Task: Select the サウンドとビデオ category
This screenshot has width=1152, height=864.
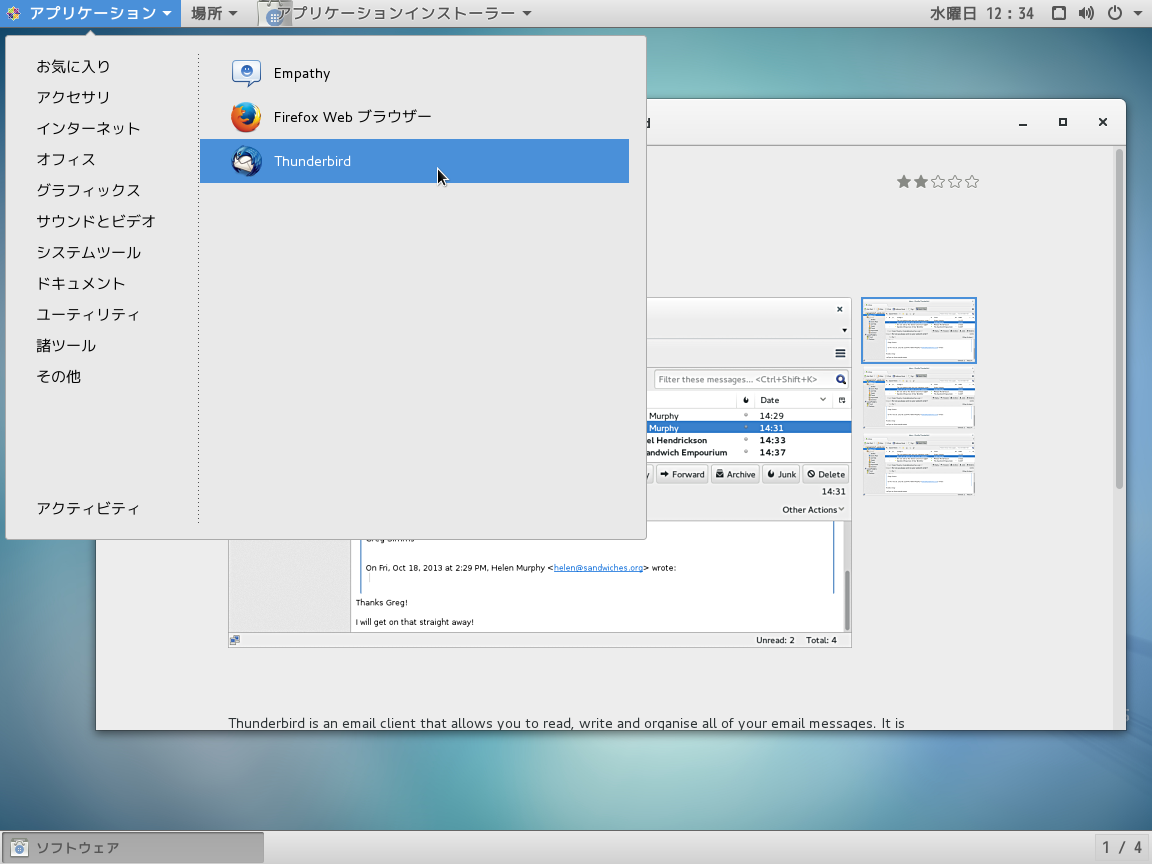Action: coord(96,221)
